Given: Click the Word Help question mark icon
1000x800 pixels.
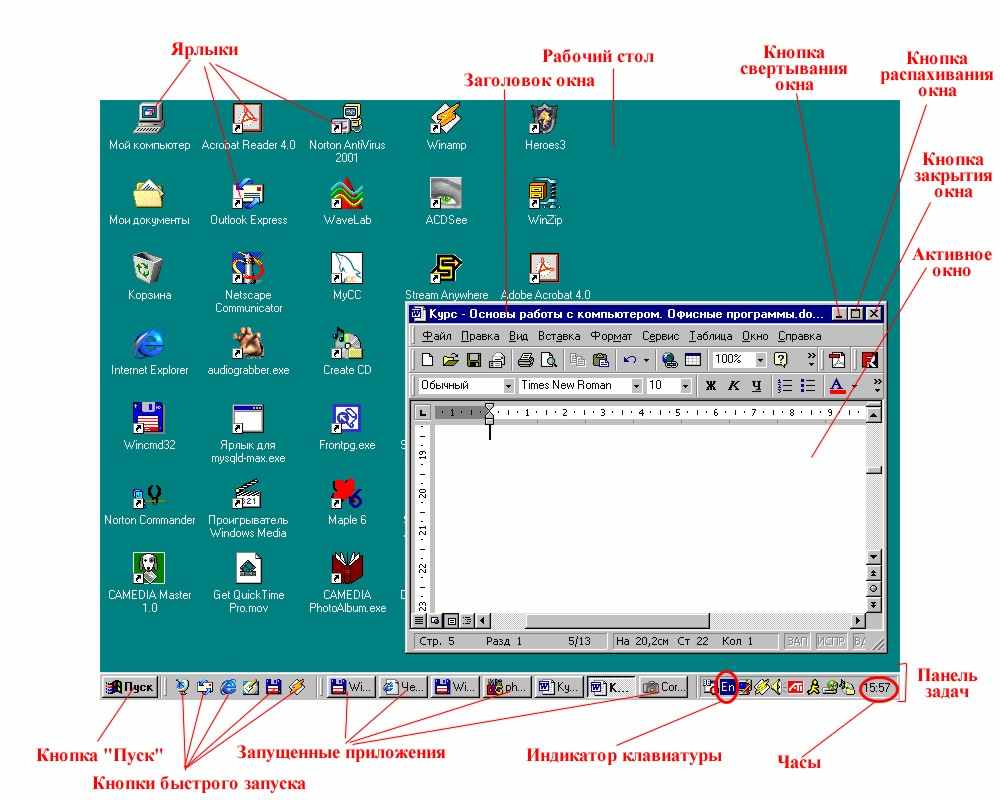Looking at the screenshot, I should coord(781,360).
